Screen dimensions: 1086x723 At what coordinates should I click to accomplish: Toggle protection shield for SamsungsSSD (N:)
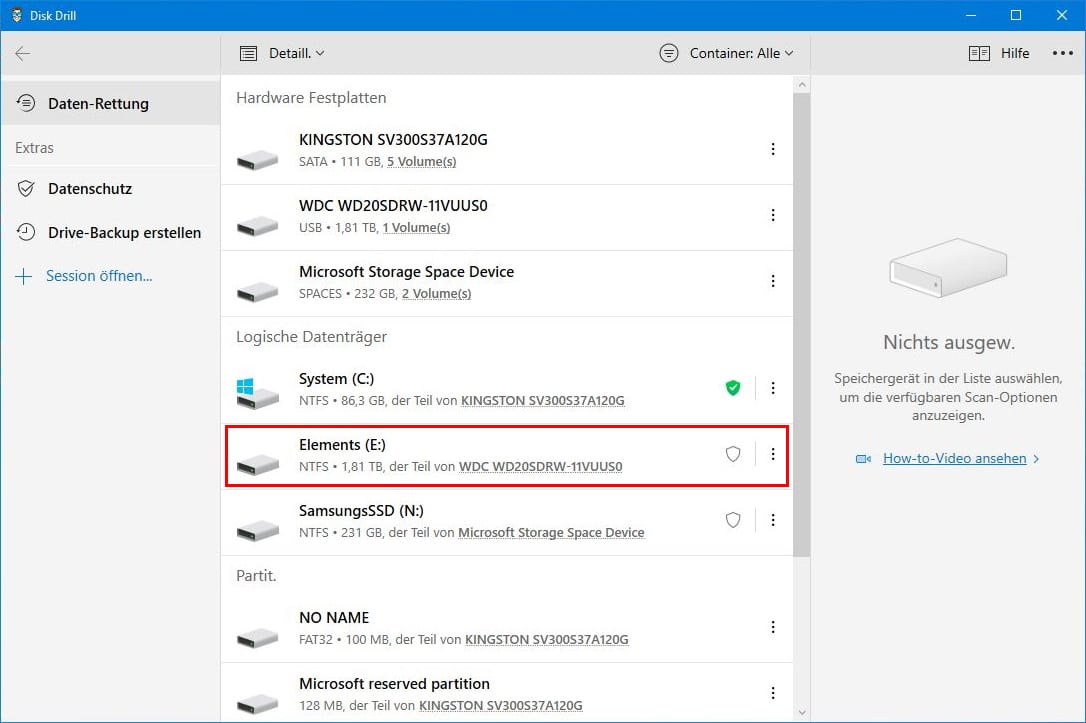coord(733,519)
